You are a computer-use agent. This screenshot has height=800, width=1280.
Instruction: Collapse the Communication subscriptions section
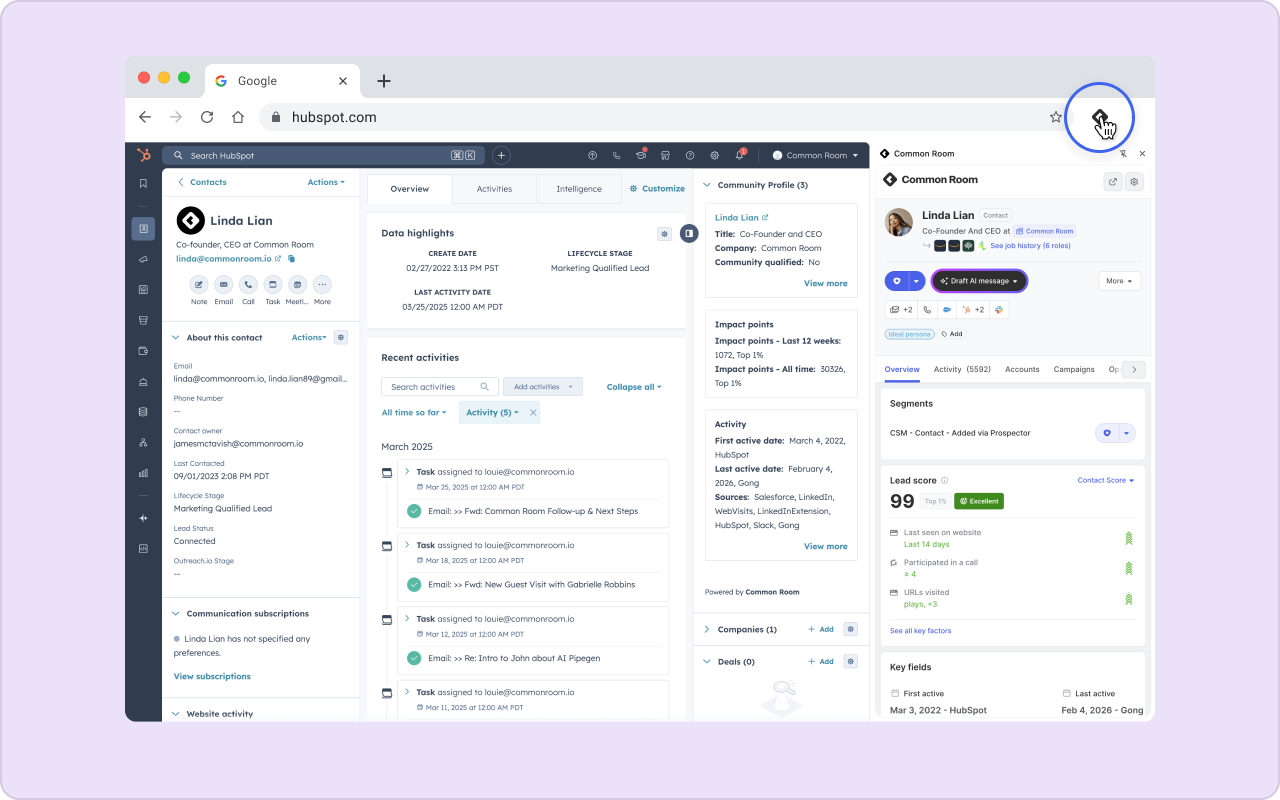tap(176, 614)
